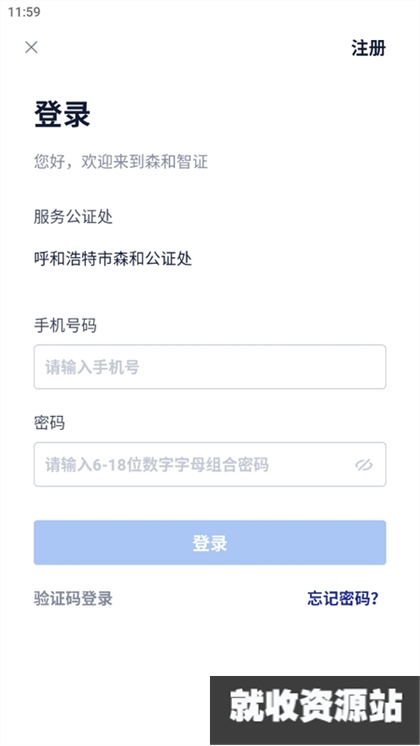The image size is (420, 746).
Task: Tap the 您好，欢迎来到森和智证 welcome text
Action: pyautogui.click(x=121, y=162)
